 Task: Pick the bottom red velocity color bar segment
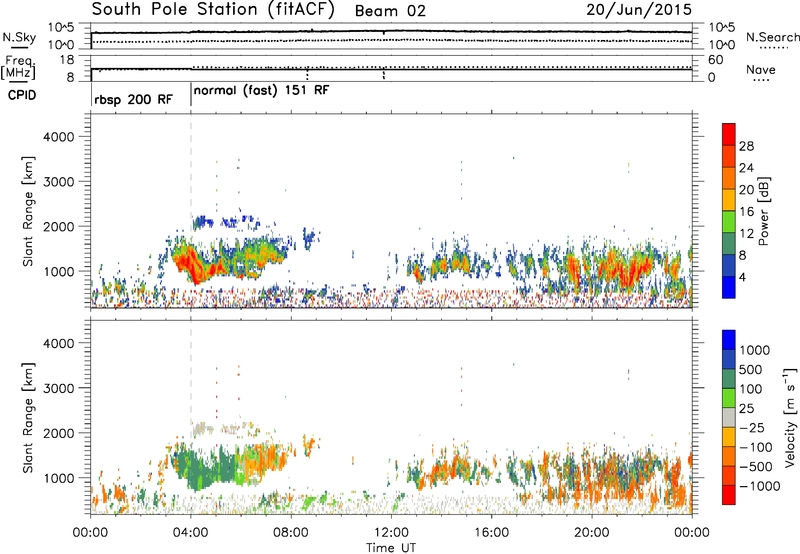point(729,495)
